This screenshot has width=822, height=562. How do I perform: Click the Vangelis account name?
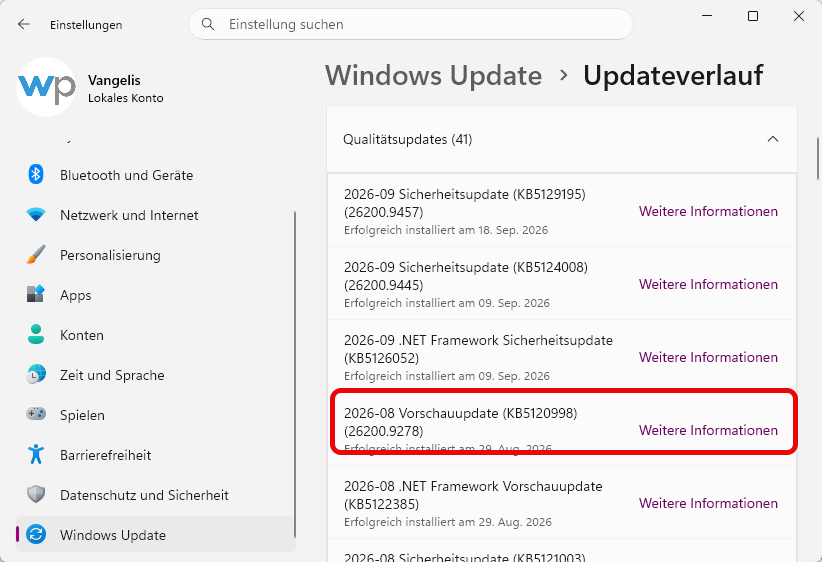coord(114,80)
